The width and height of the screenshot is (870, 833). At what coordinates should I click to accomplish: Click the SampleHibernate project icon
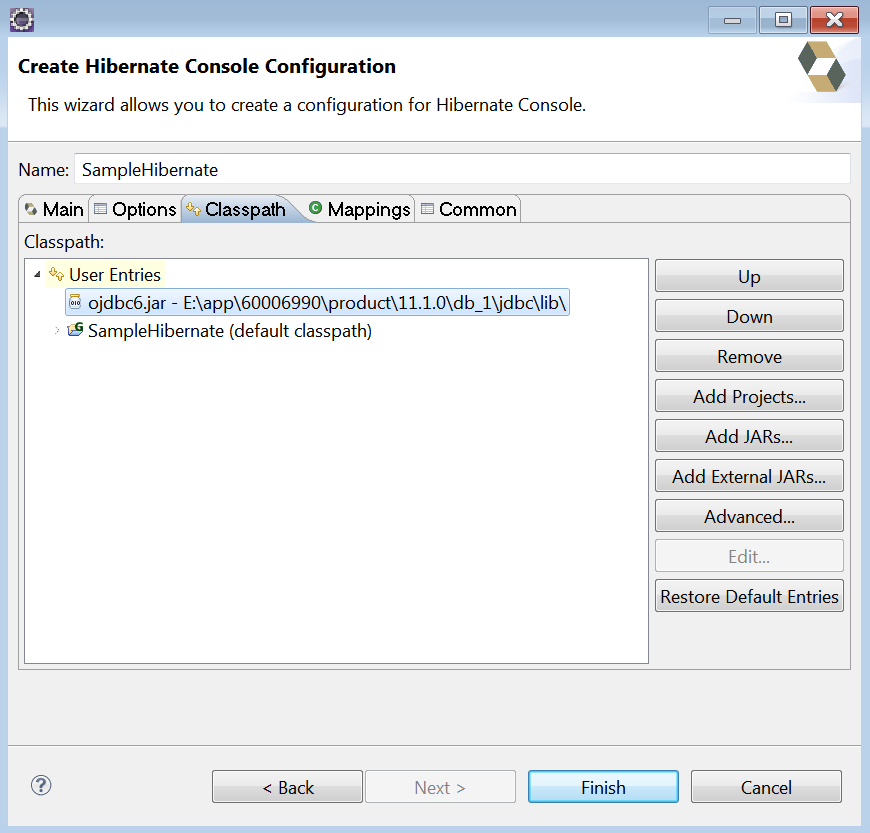[x=75, y=329]
